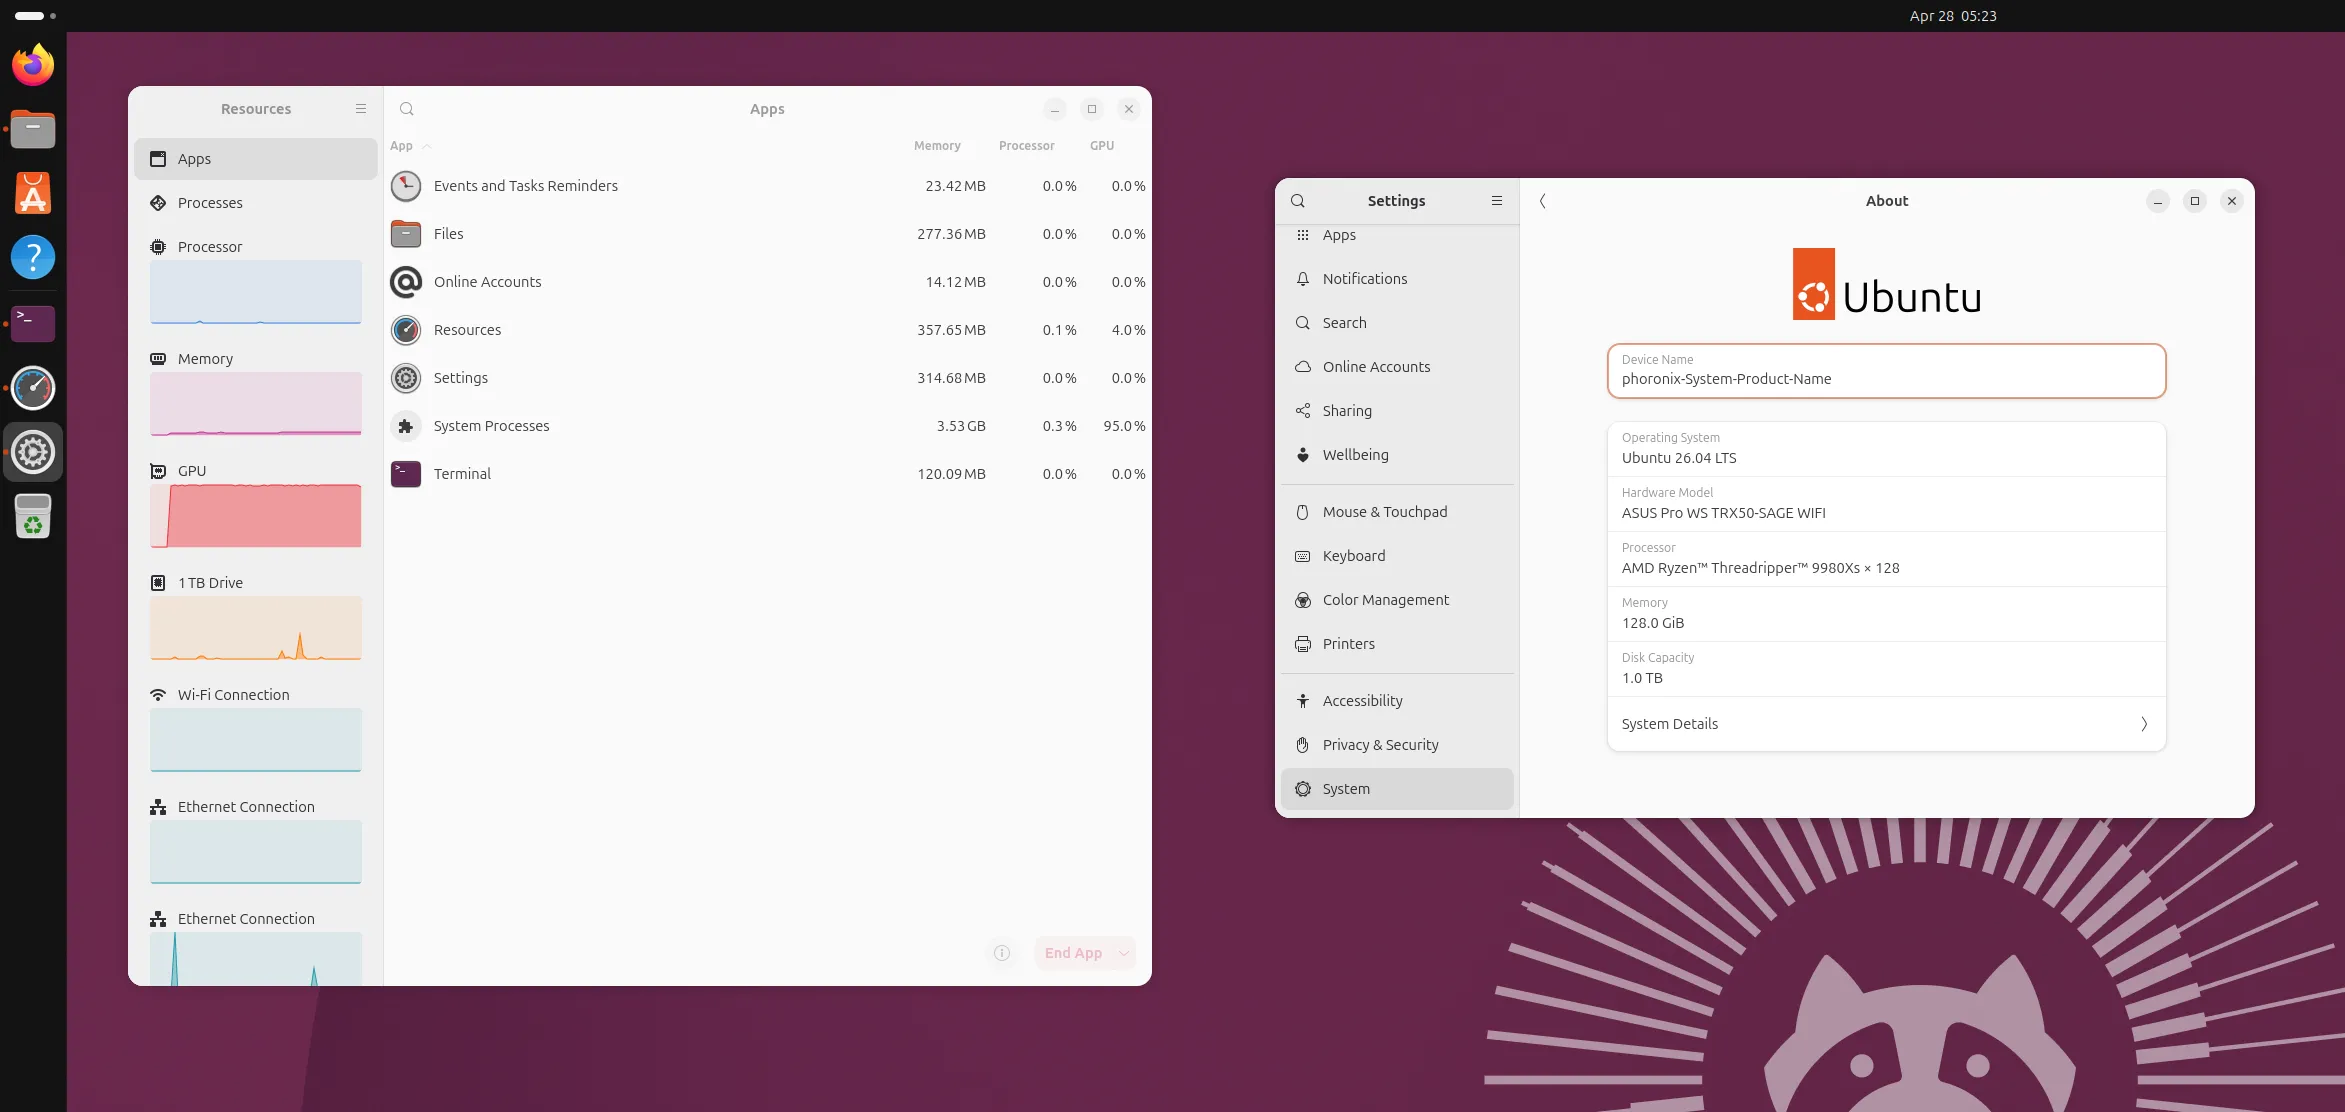Go back using the About page chevron
2345x1112 pixels.
[1542, 201]
